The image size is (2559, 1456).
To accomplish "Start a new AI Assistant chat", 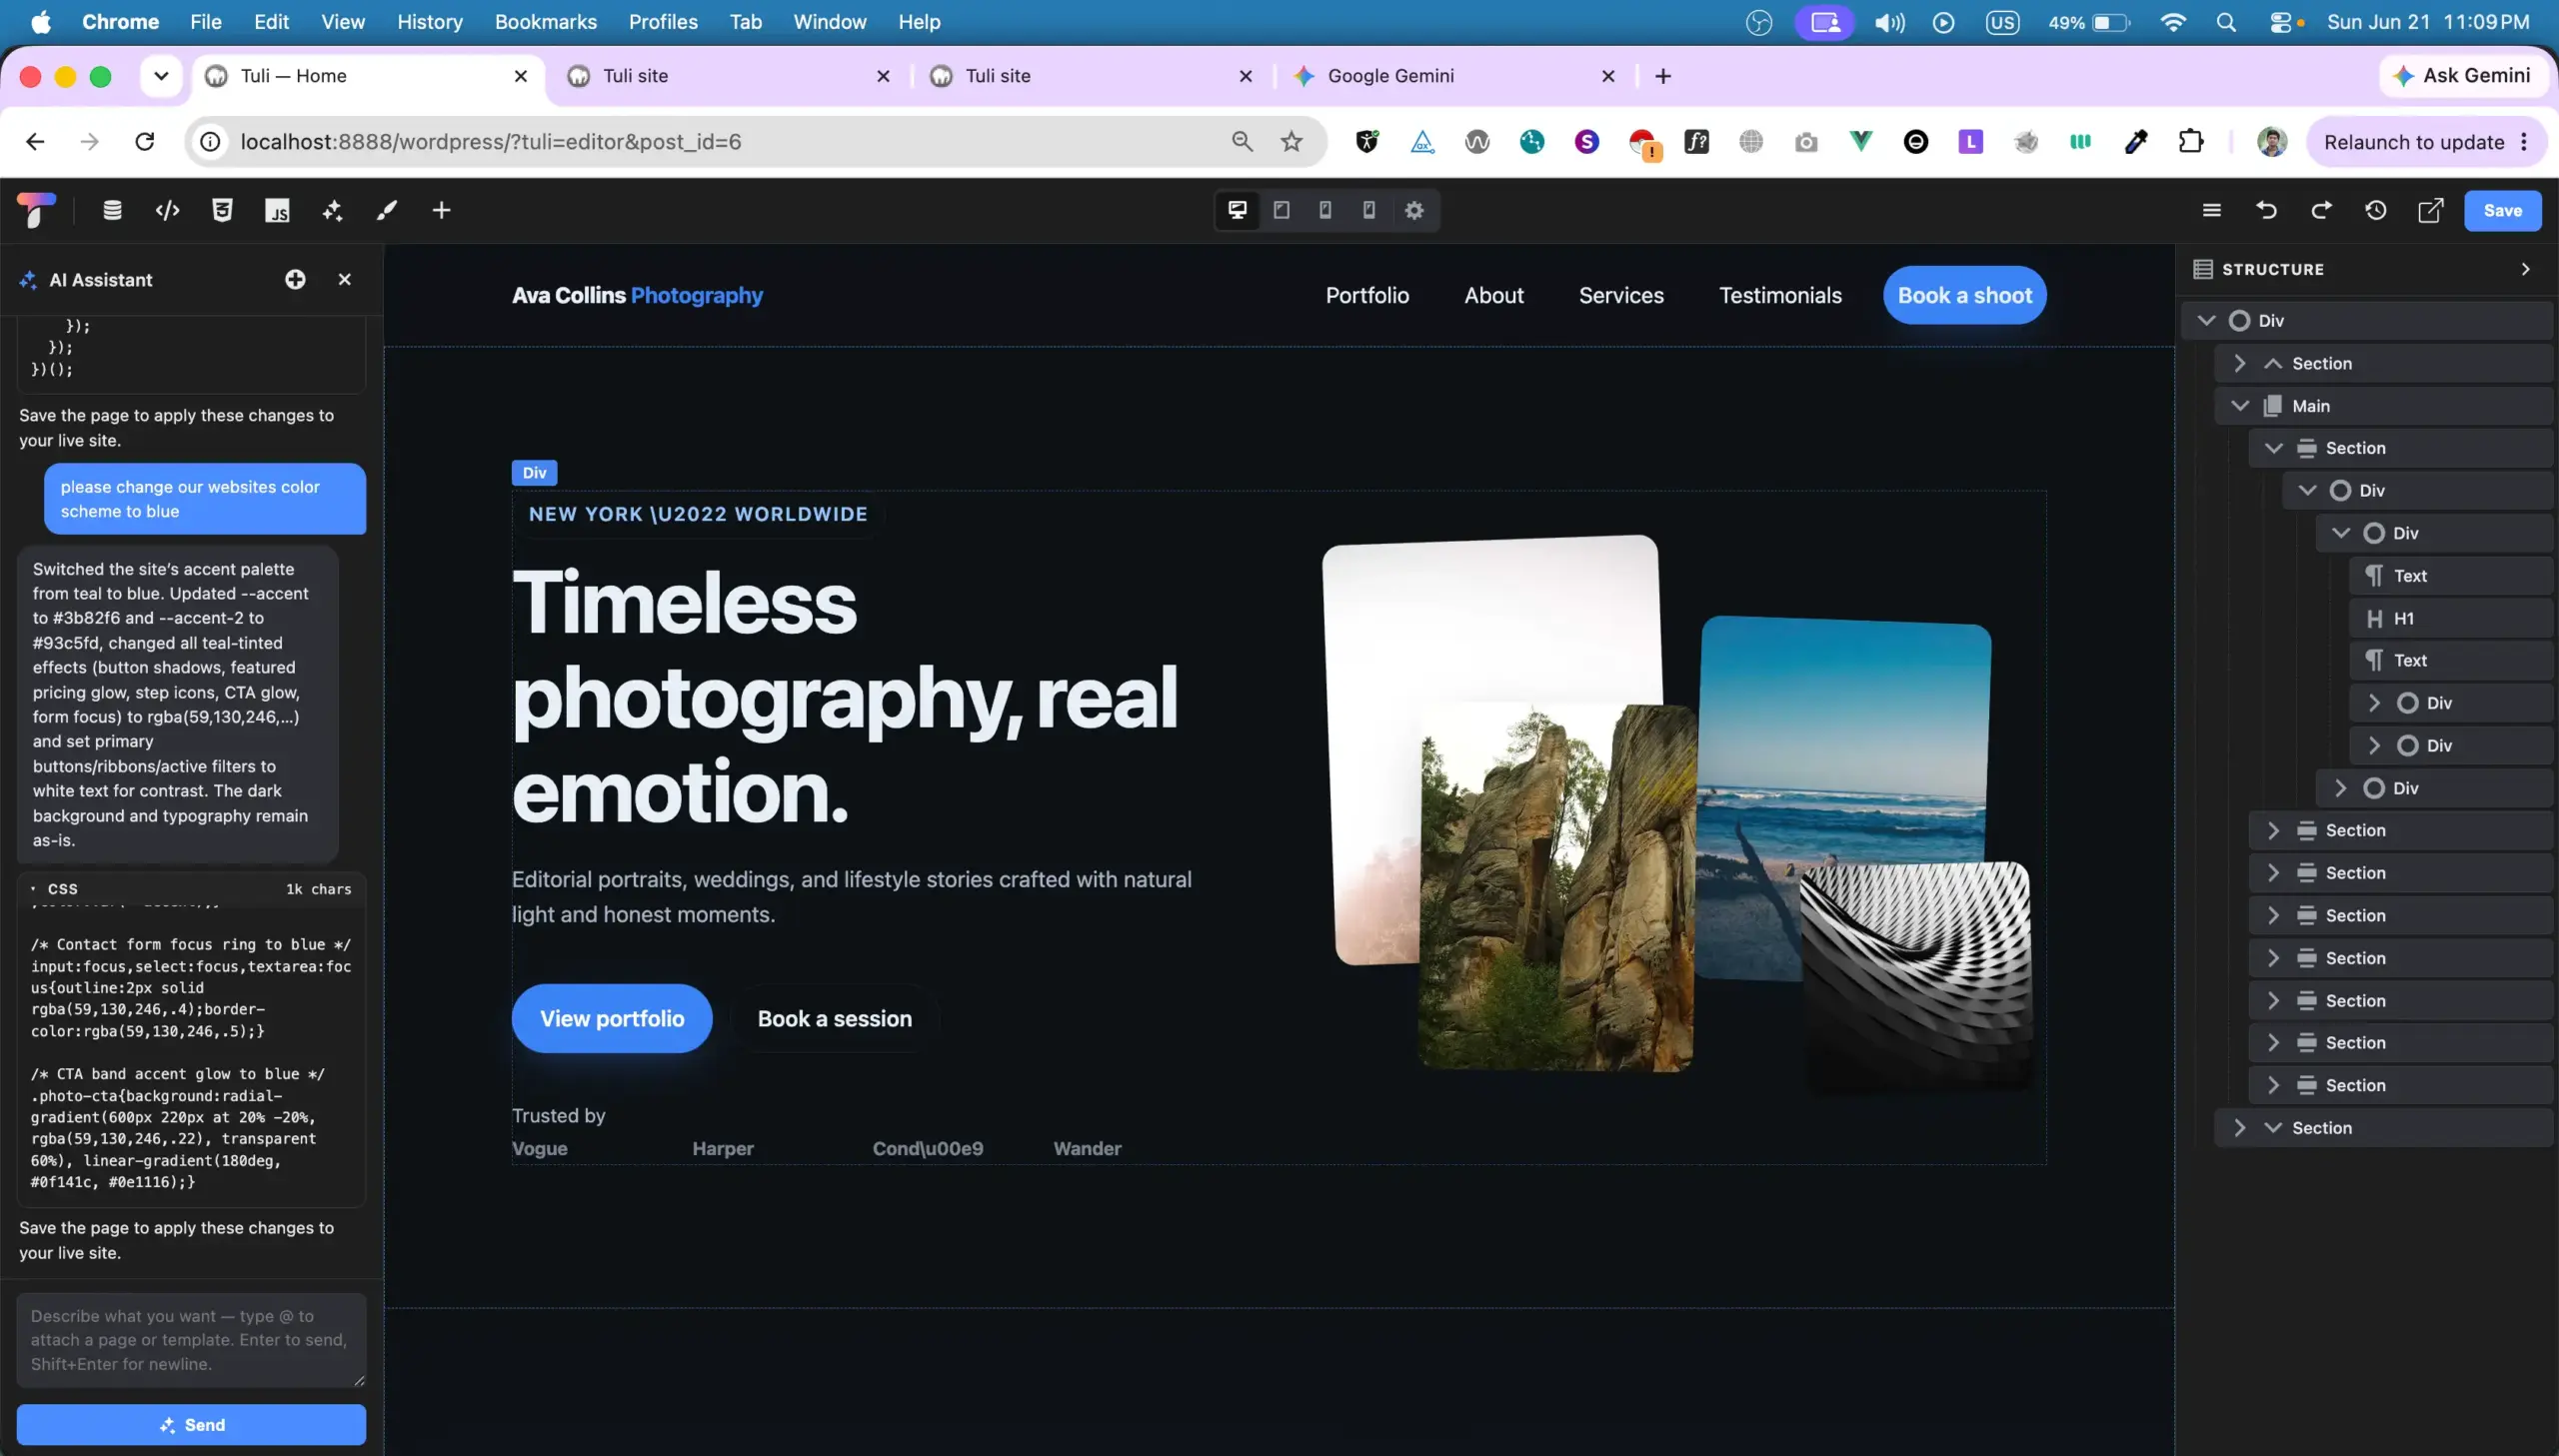I will coord(295,279).
